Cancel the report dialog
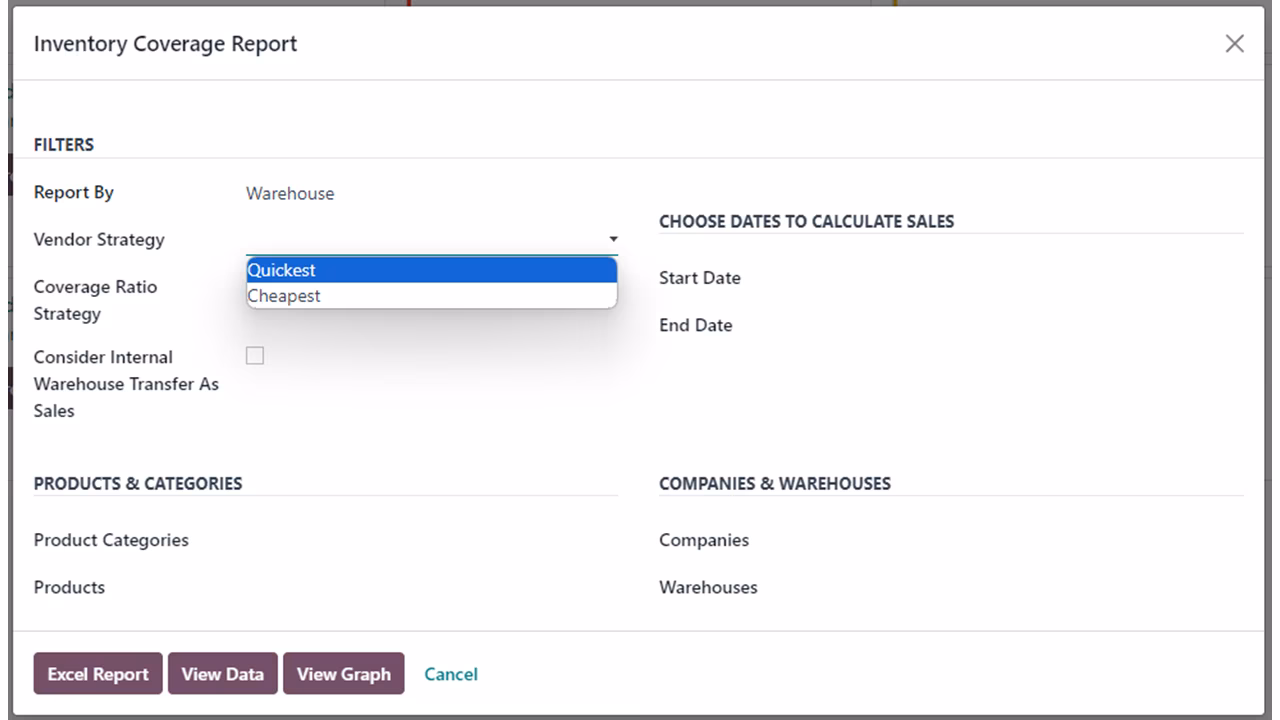 point(451,674)
